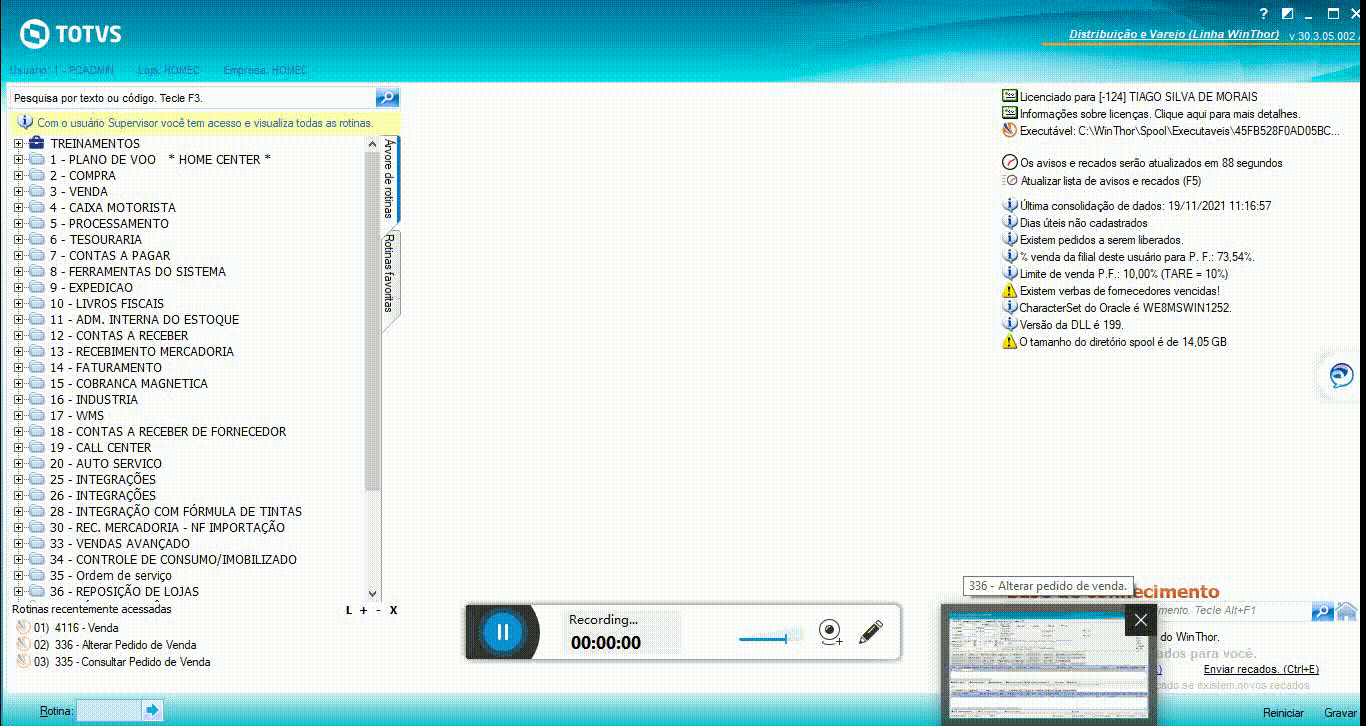Select 10 - LIVROS FISCAIS
Screen dimensions: 1366x726
coord(107,304)
